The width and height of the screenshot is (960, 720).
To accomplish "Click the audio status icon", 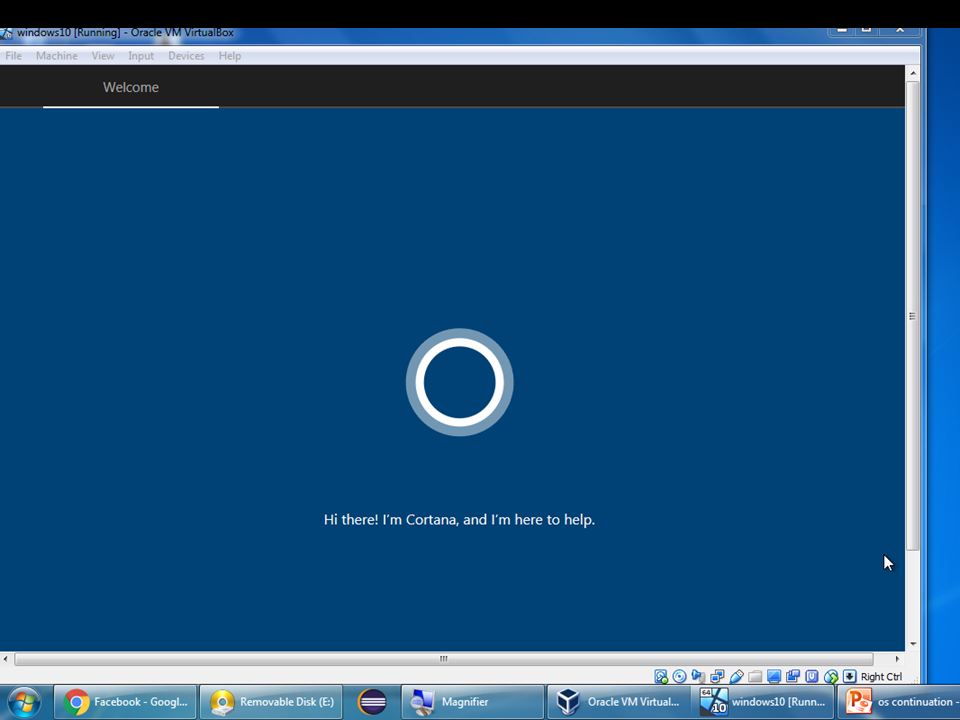I will tap(698, 676).
